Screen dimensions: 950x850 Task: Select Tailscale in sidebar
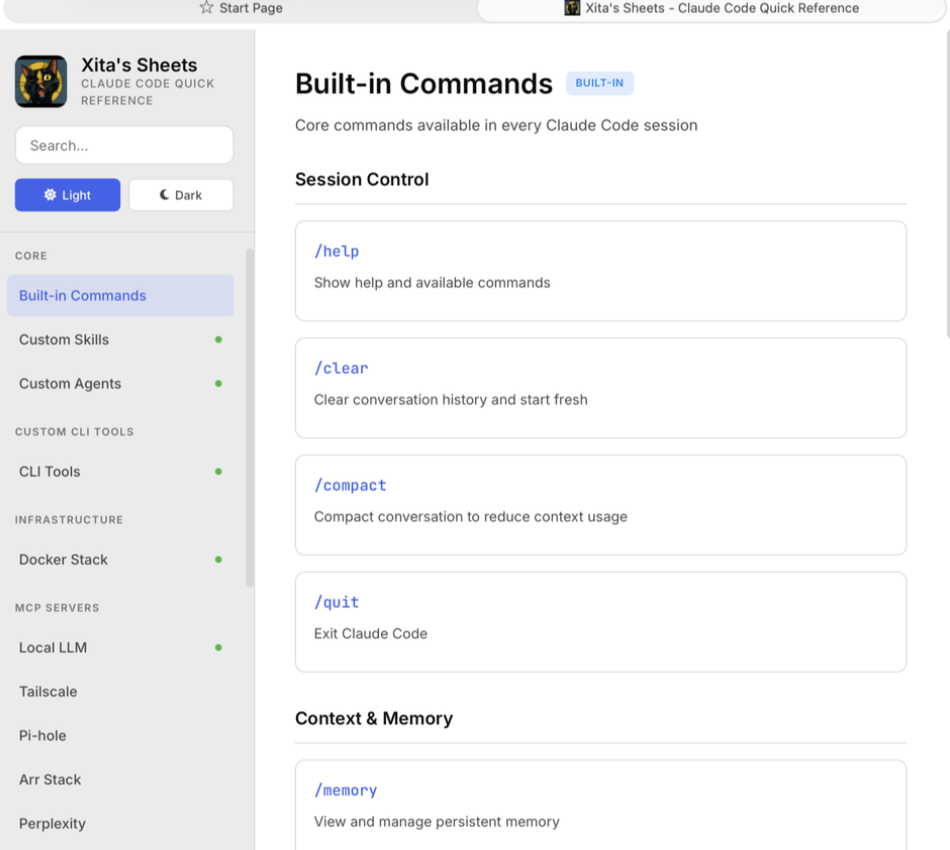[x=120, y=692]
